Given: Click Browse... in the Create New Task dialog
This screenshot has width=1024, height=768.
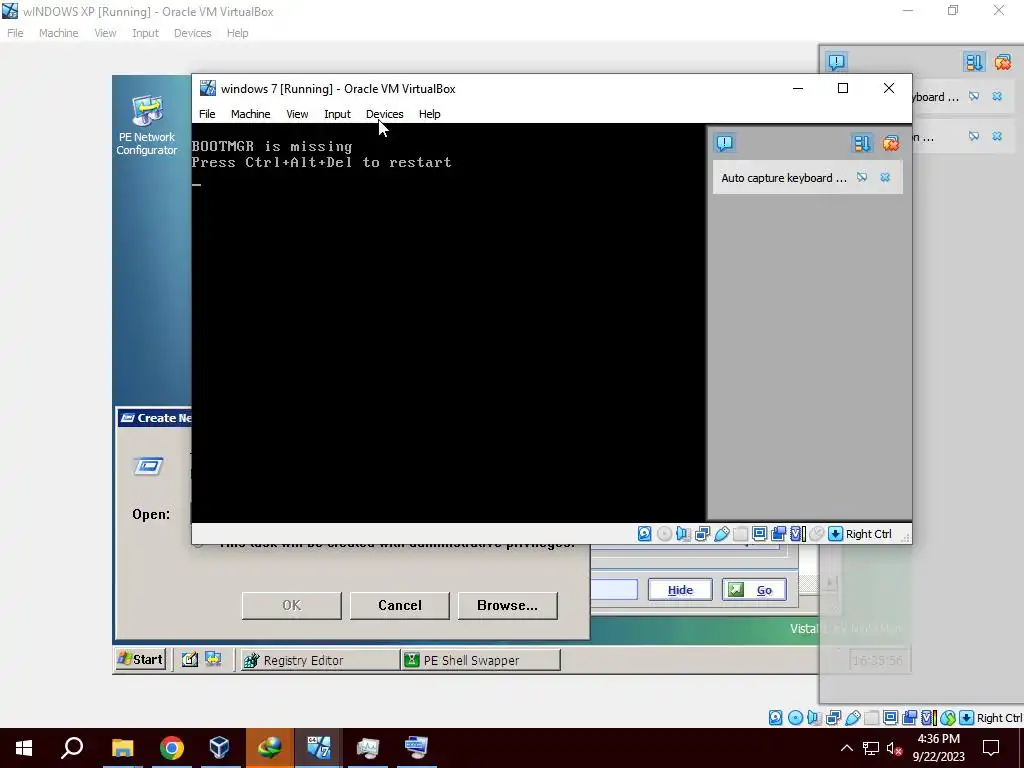Looking at the screenshot, I should [x=507, y=605].
